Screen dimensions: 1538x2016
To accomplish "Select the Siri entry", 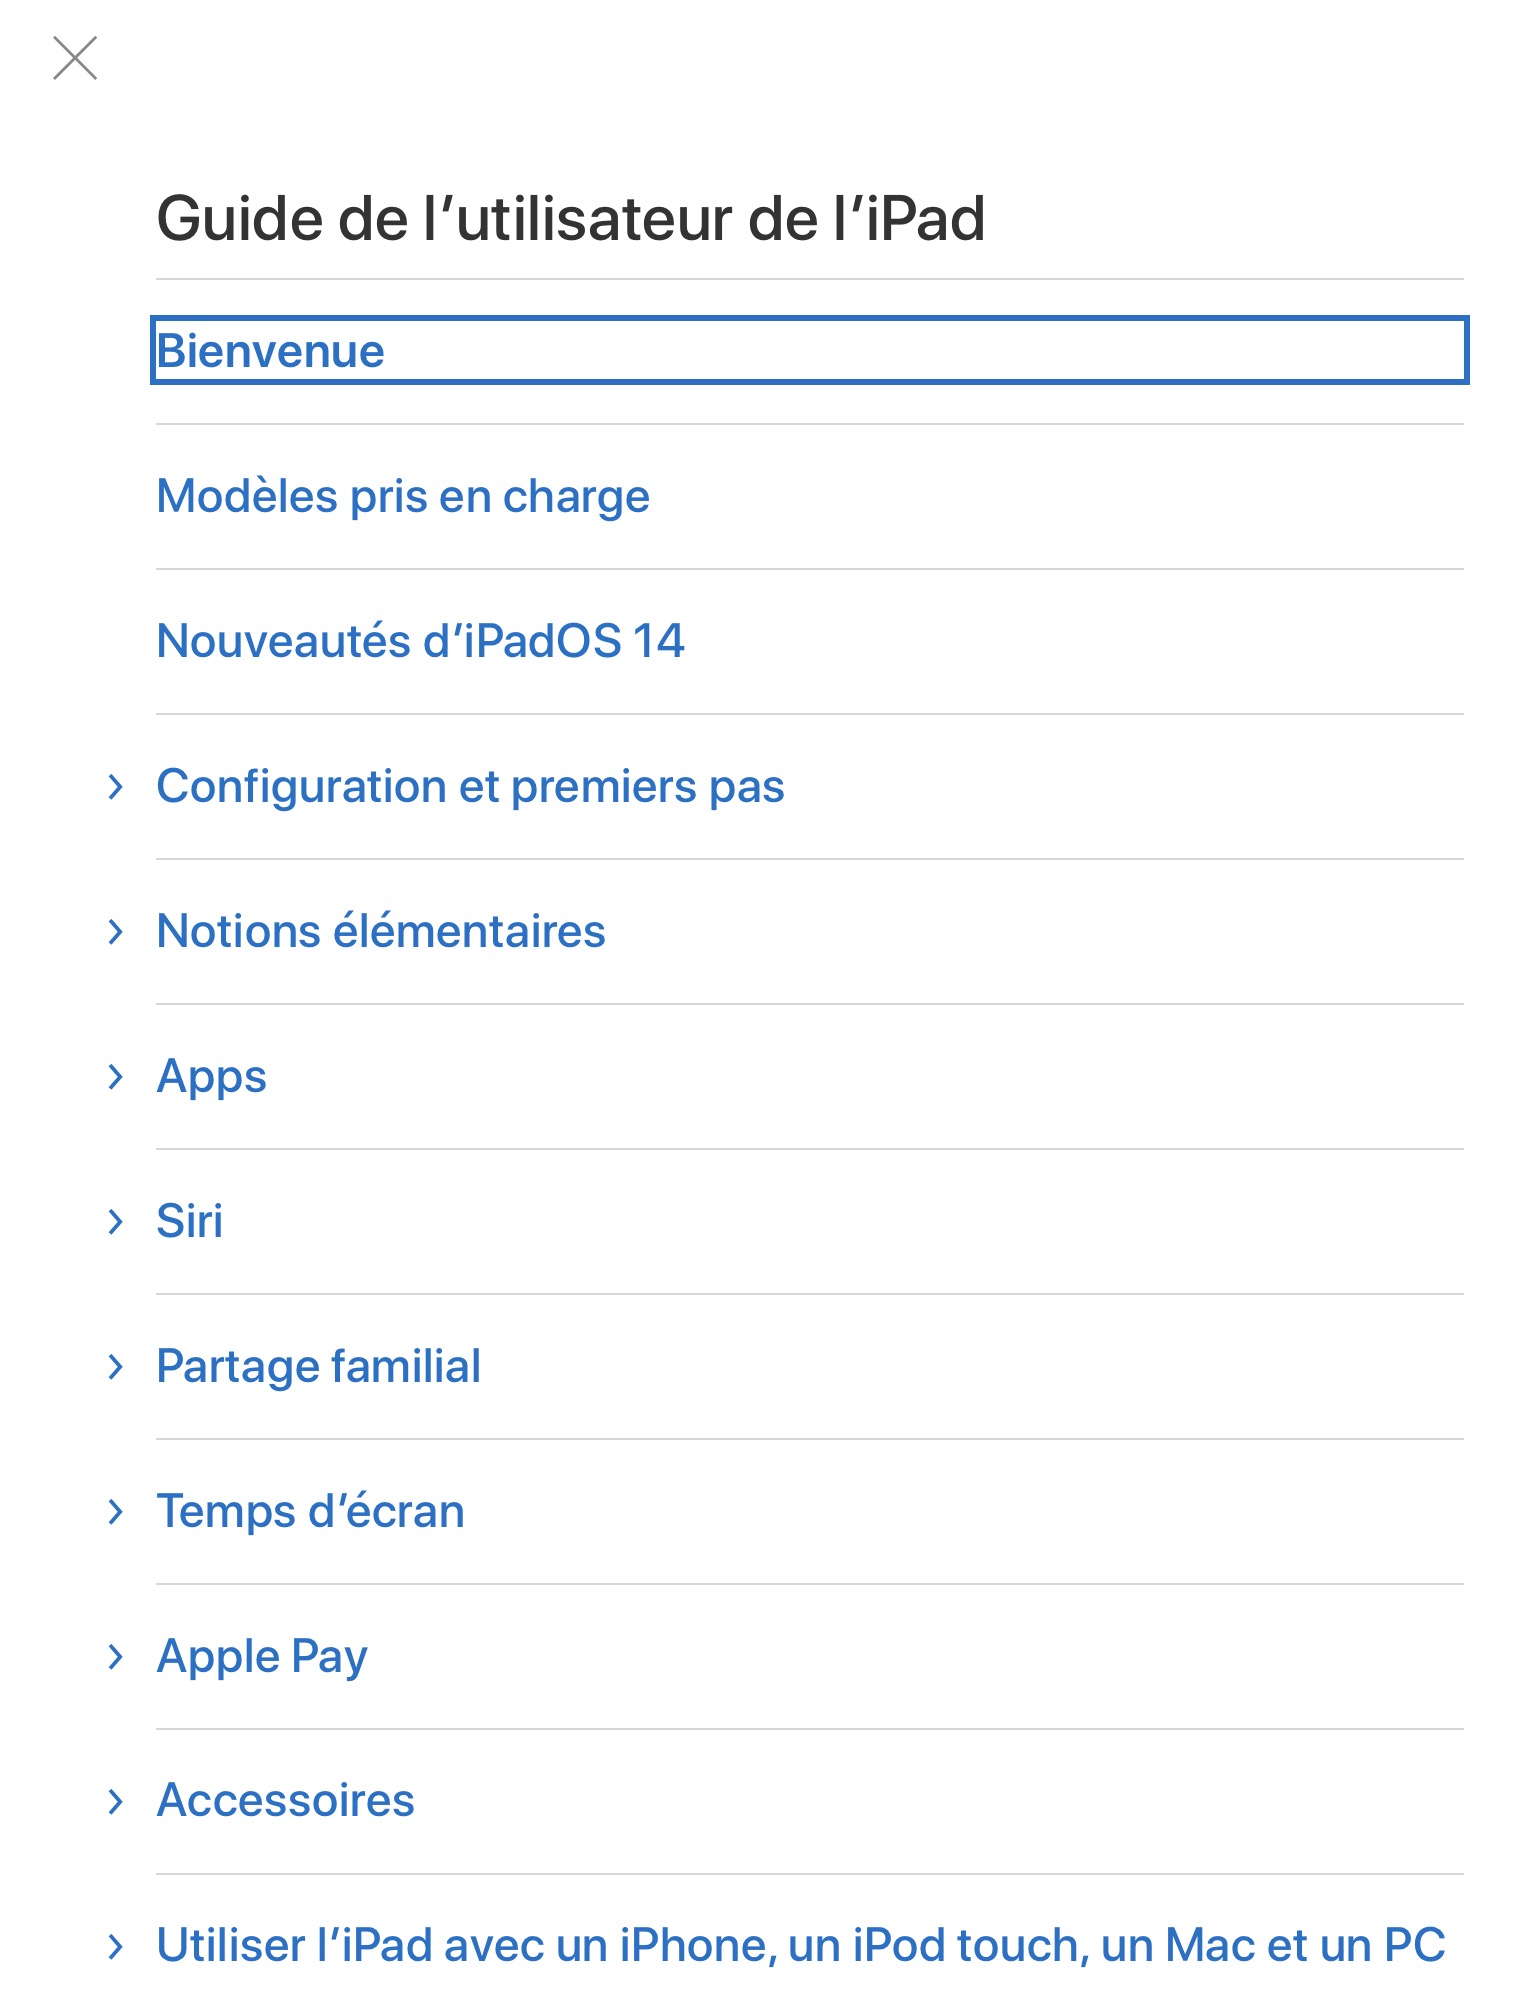I will [190, 1222].
